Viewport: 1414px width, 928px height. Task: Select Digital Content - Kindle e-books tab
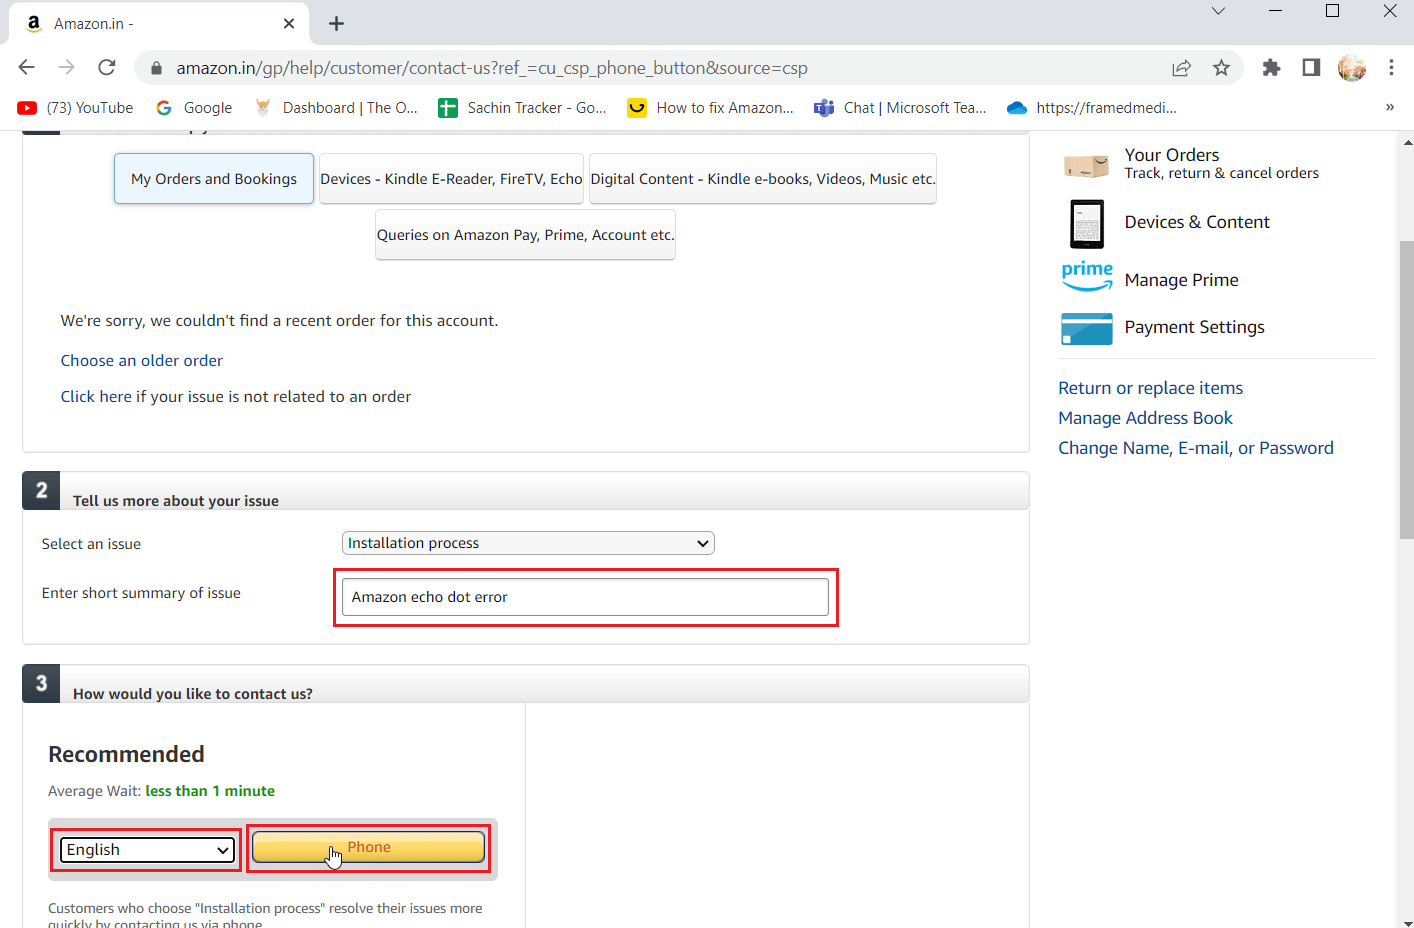(x=763, y=179)
